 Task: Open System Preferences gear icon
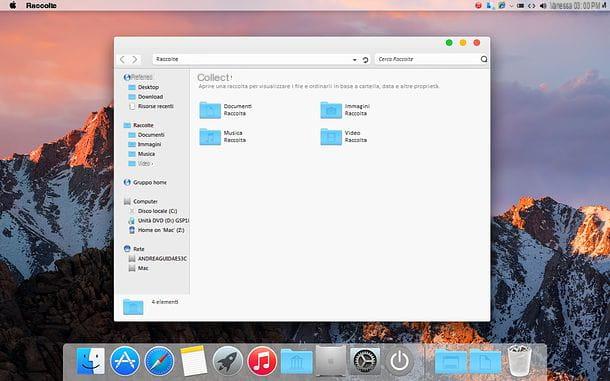(x=365, y=361)
